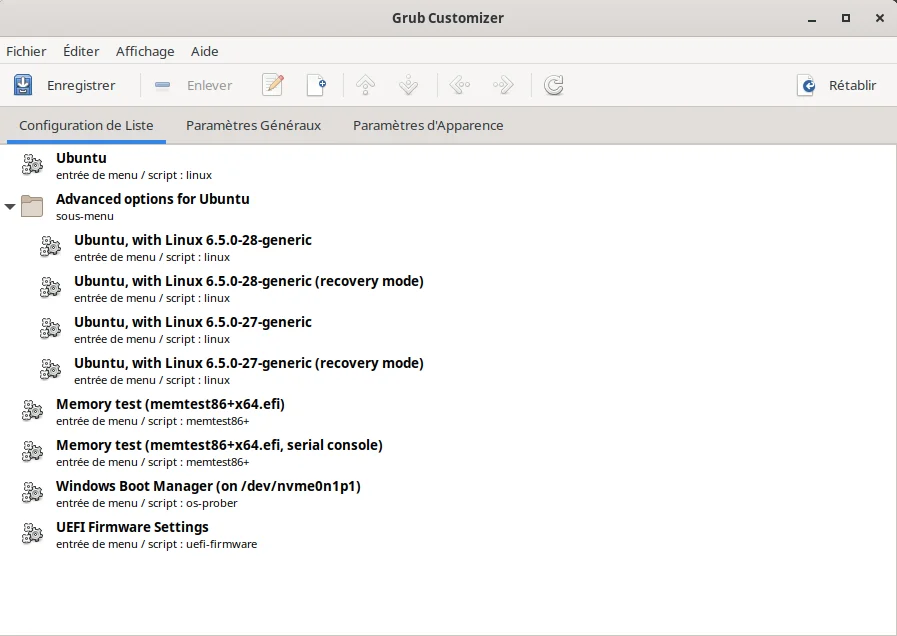
Task: Click the Enlever remove button
Action: click(x=194, y=85)
